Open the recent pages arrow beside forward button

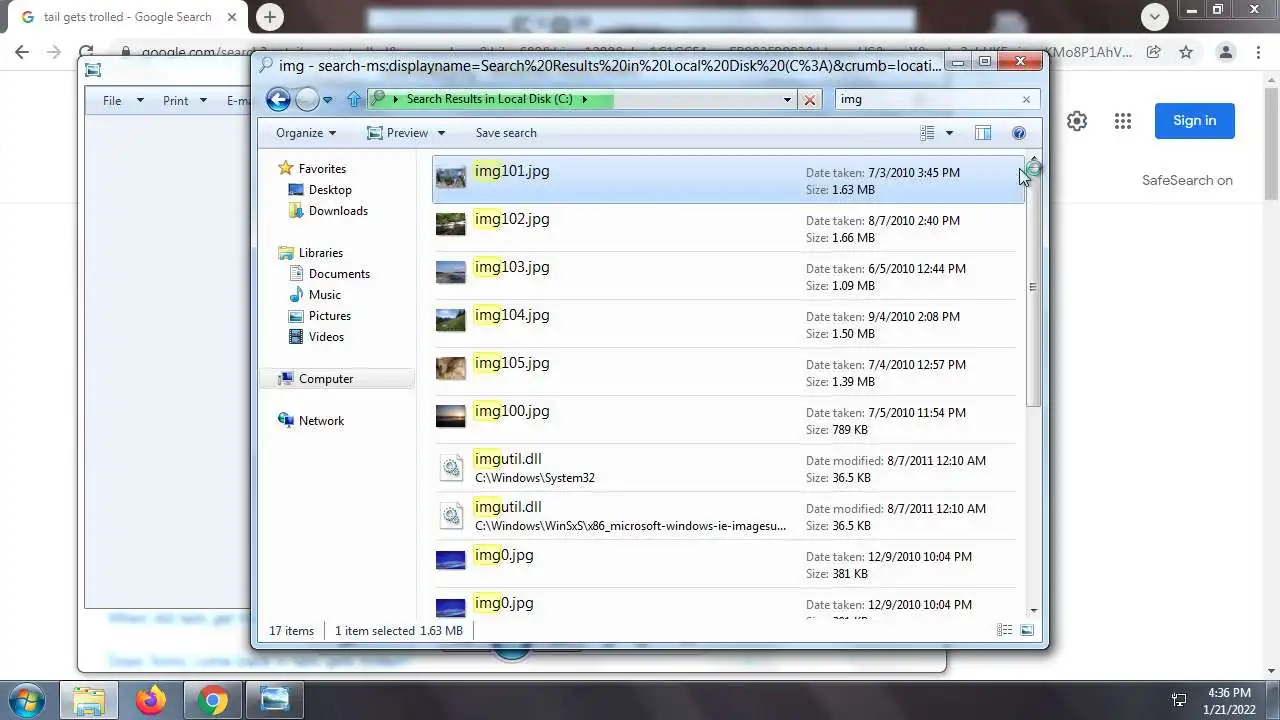coord(327,100)
